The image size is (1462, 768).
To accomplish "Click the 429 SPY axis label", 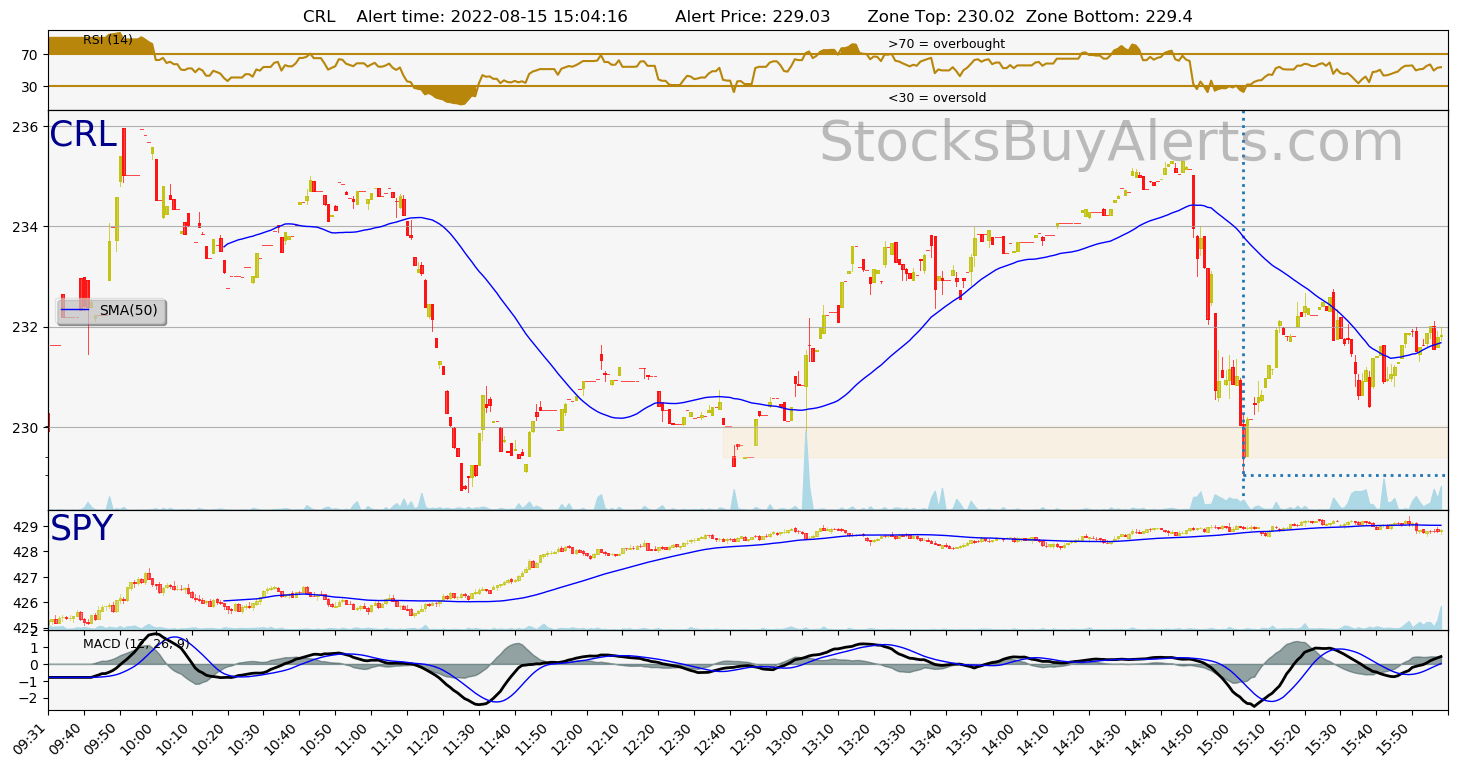I will [x=27, y=527].
